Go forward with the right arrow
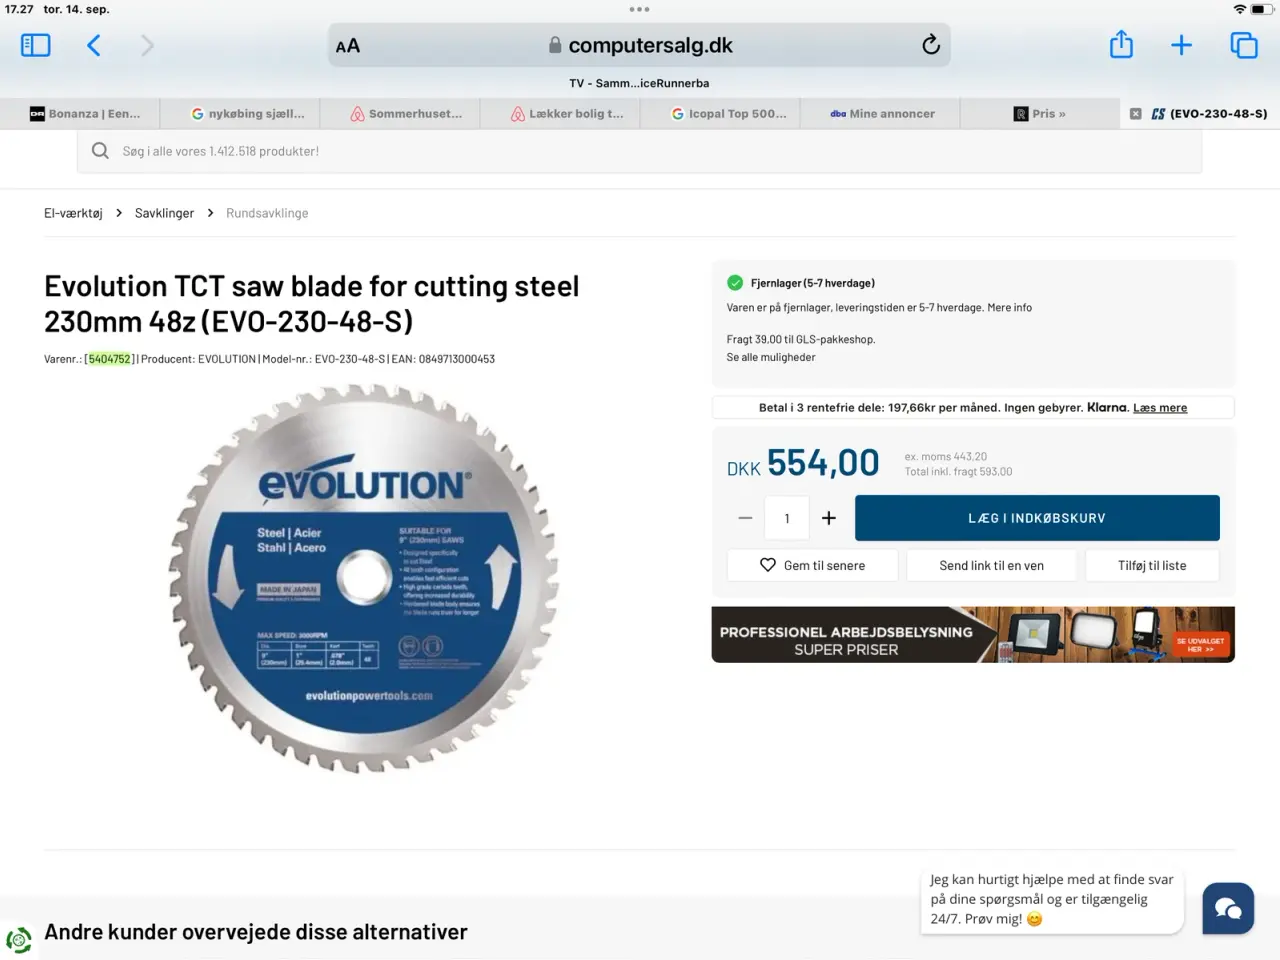The height and width of the screenshot is (960, 1280). coord(147,45)
